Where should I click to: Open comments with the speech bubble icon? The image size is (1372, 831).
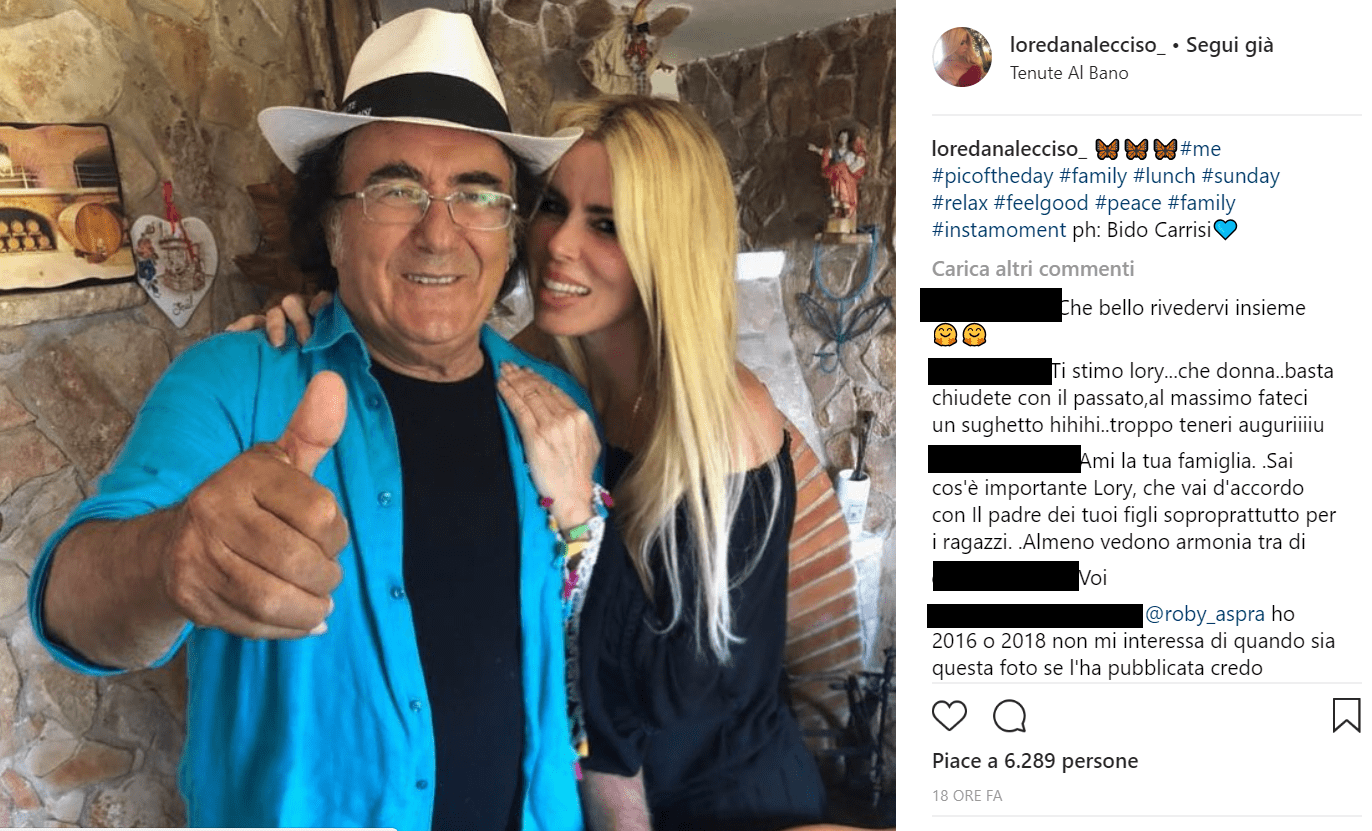click(x=1009, y=715)
